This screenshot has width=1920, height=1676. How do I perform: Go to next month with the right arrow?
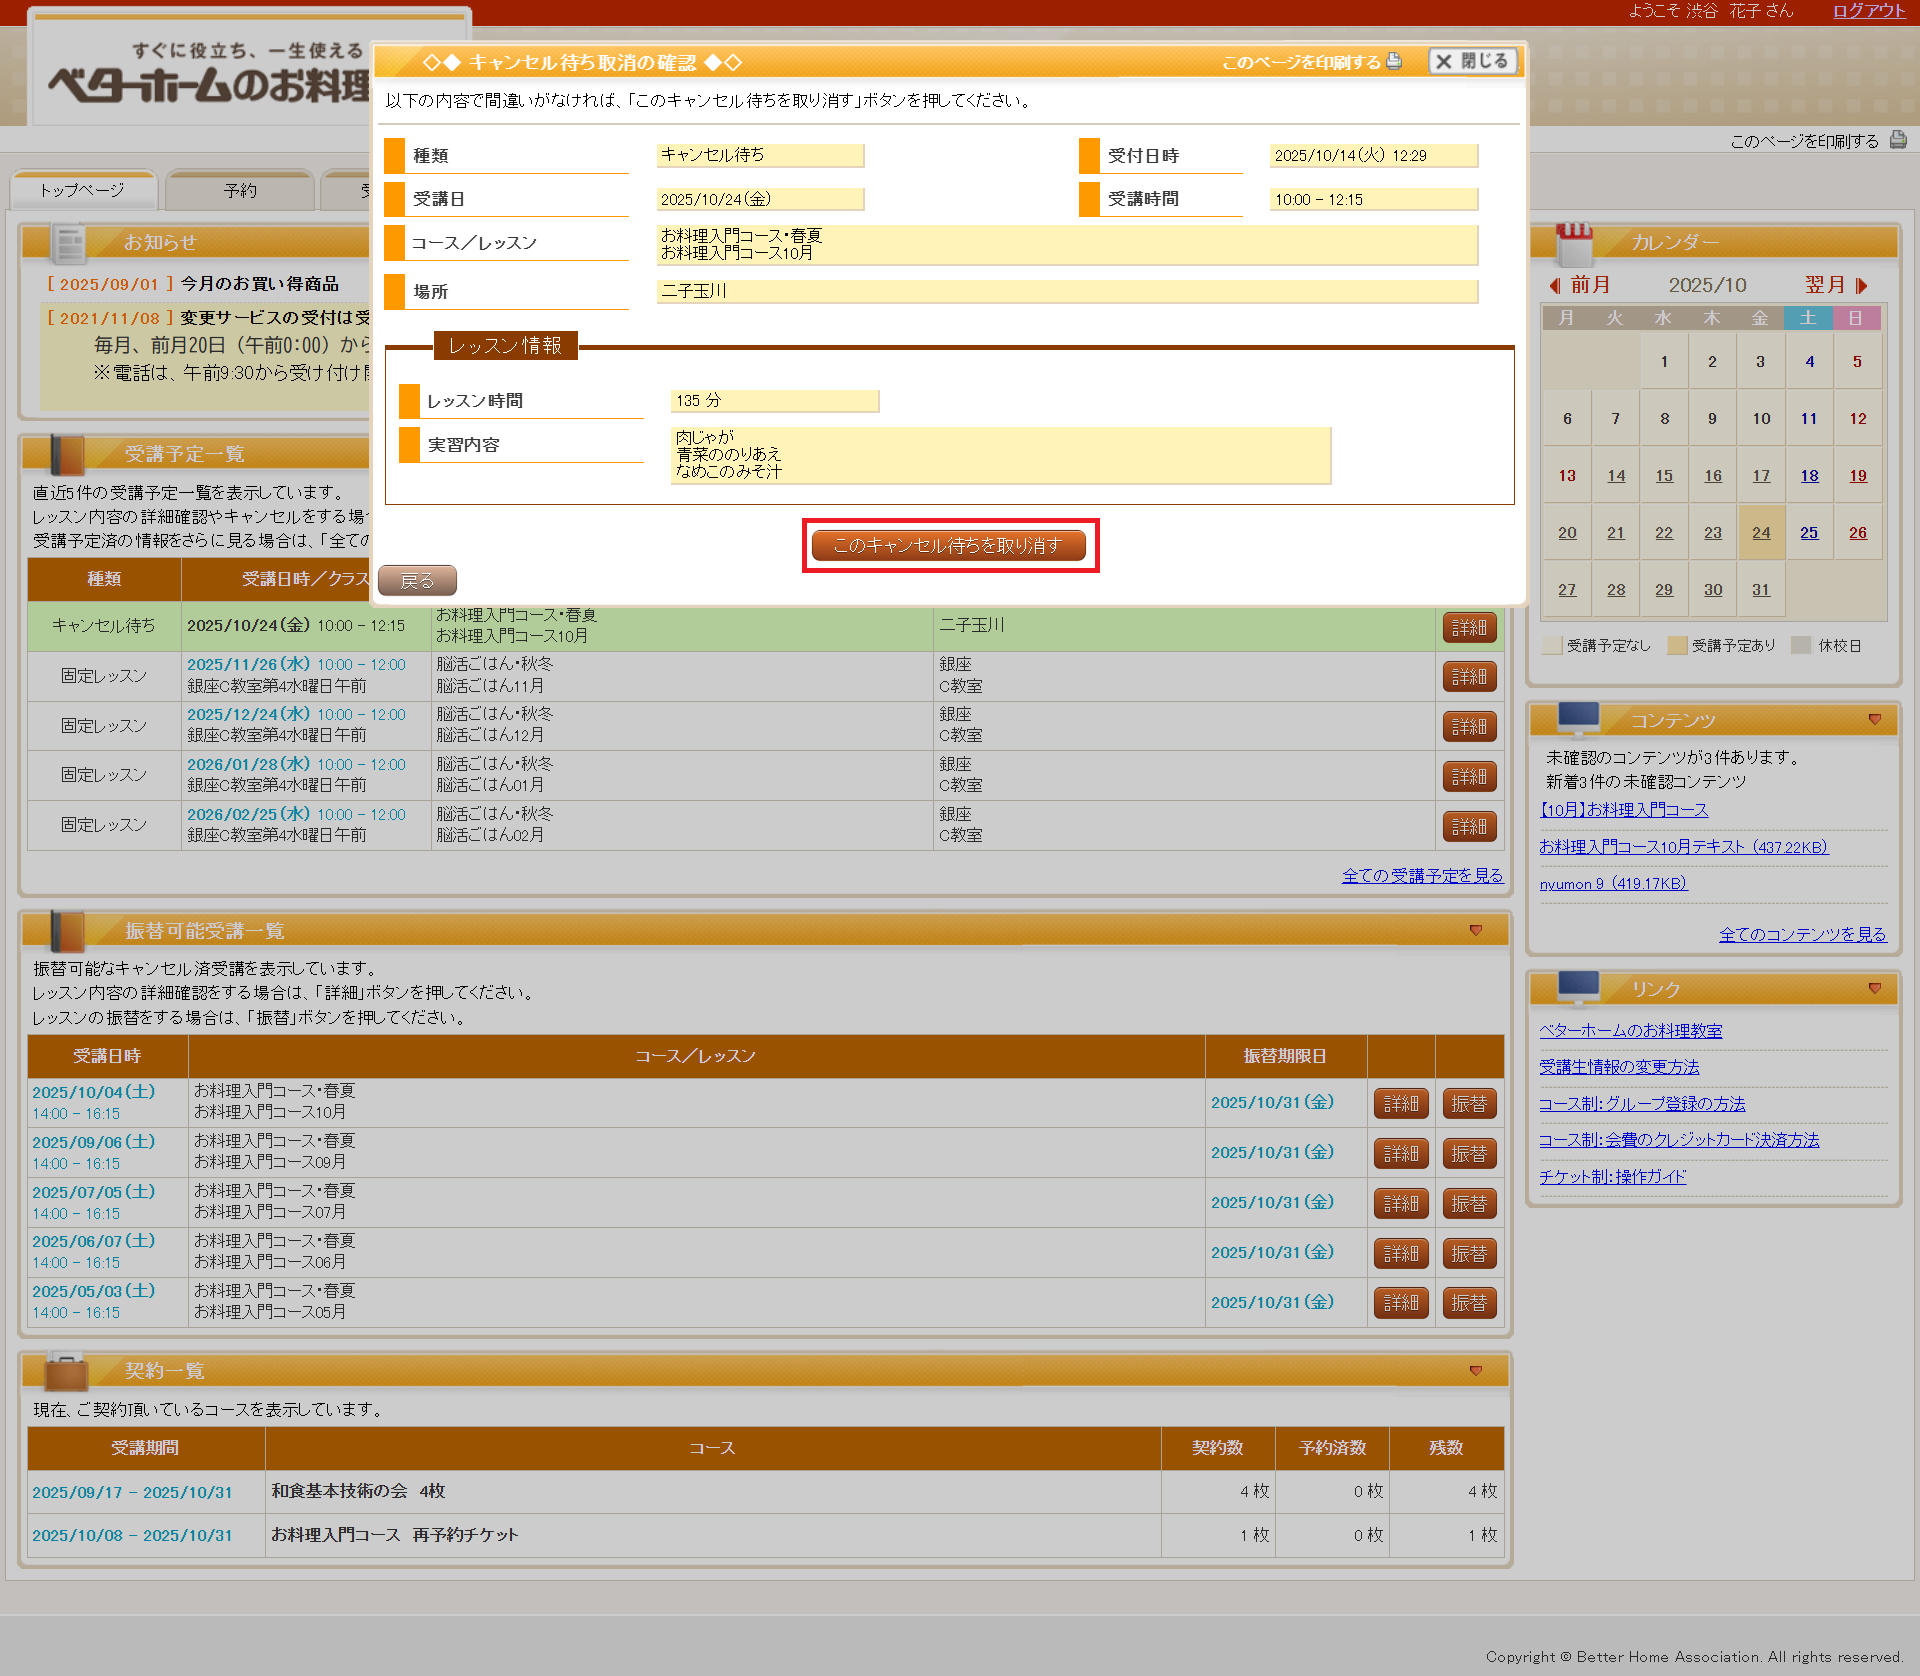(1861, 285)
